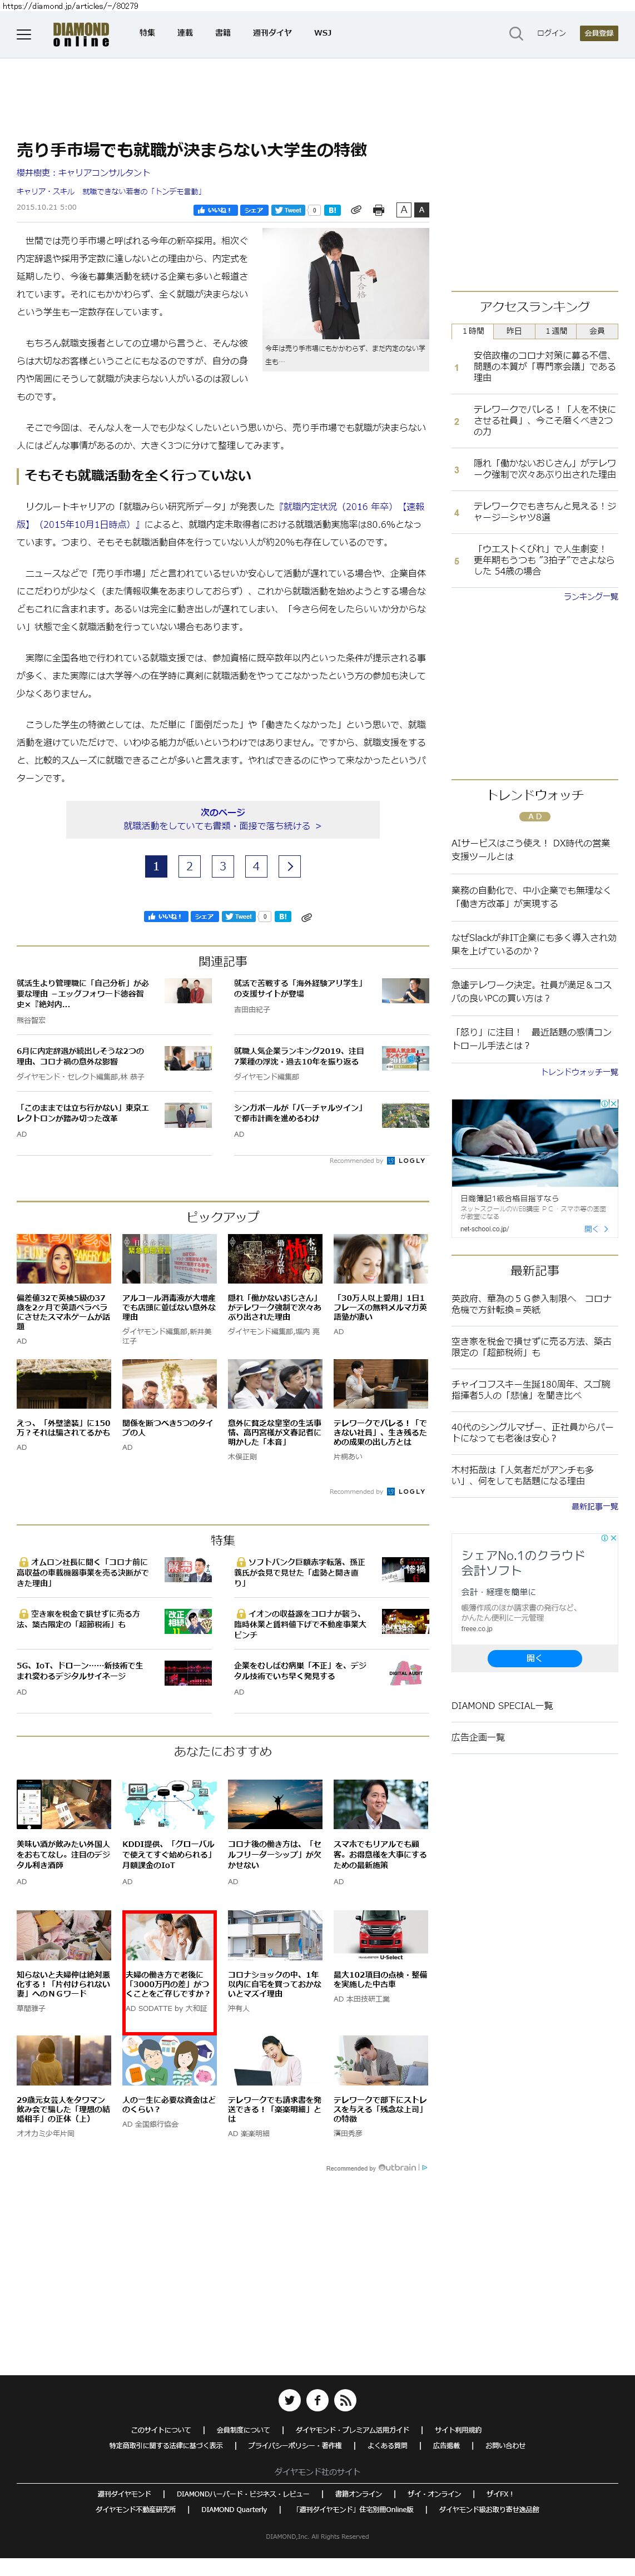The image size is (635, 2576).
Task: Click the next page arrow in pagination
Action: pos(290,866)
